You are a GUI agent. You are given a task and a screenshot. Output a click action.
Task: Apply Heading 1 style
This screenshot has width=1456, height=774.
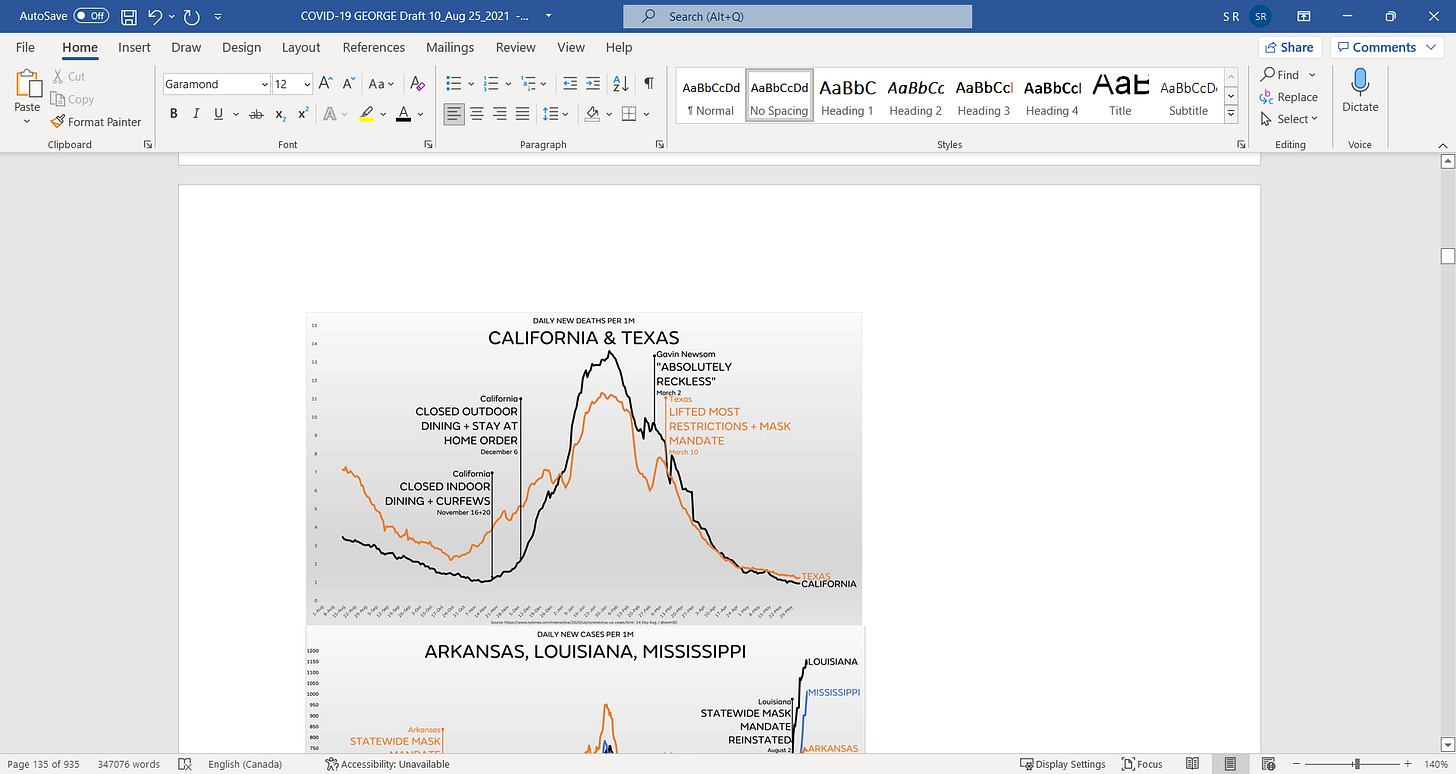pyautogui.click(x=848, y=96)
